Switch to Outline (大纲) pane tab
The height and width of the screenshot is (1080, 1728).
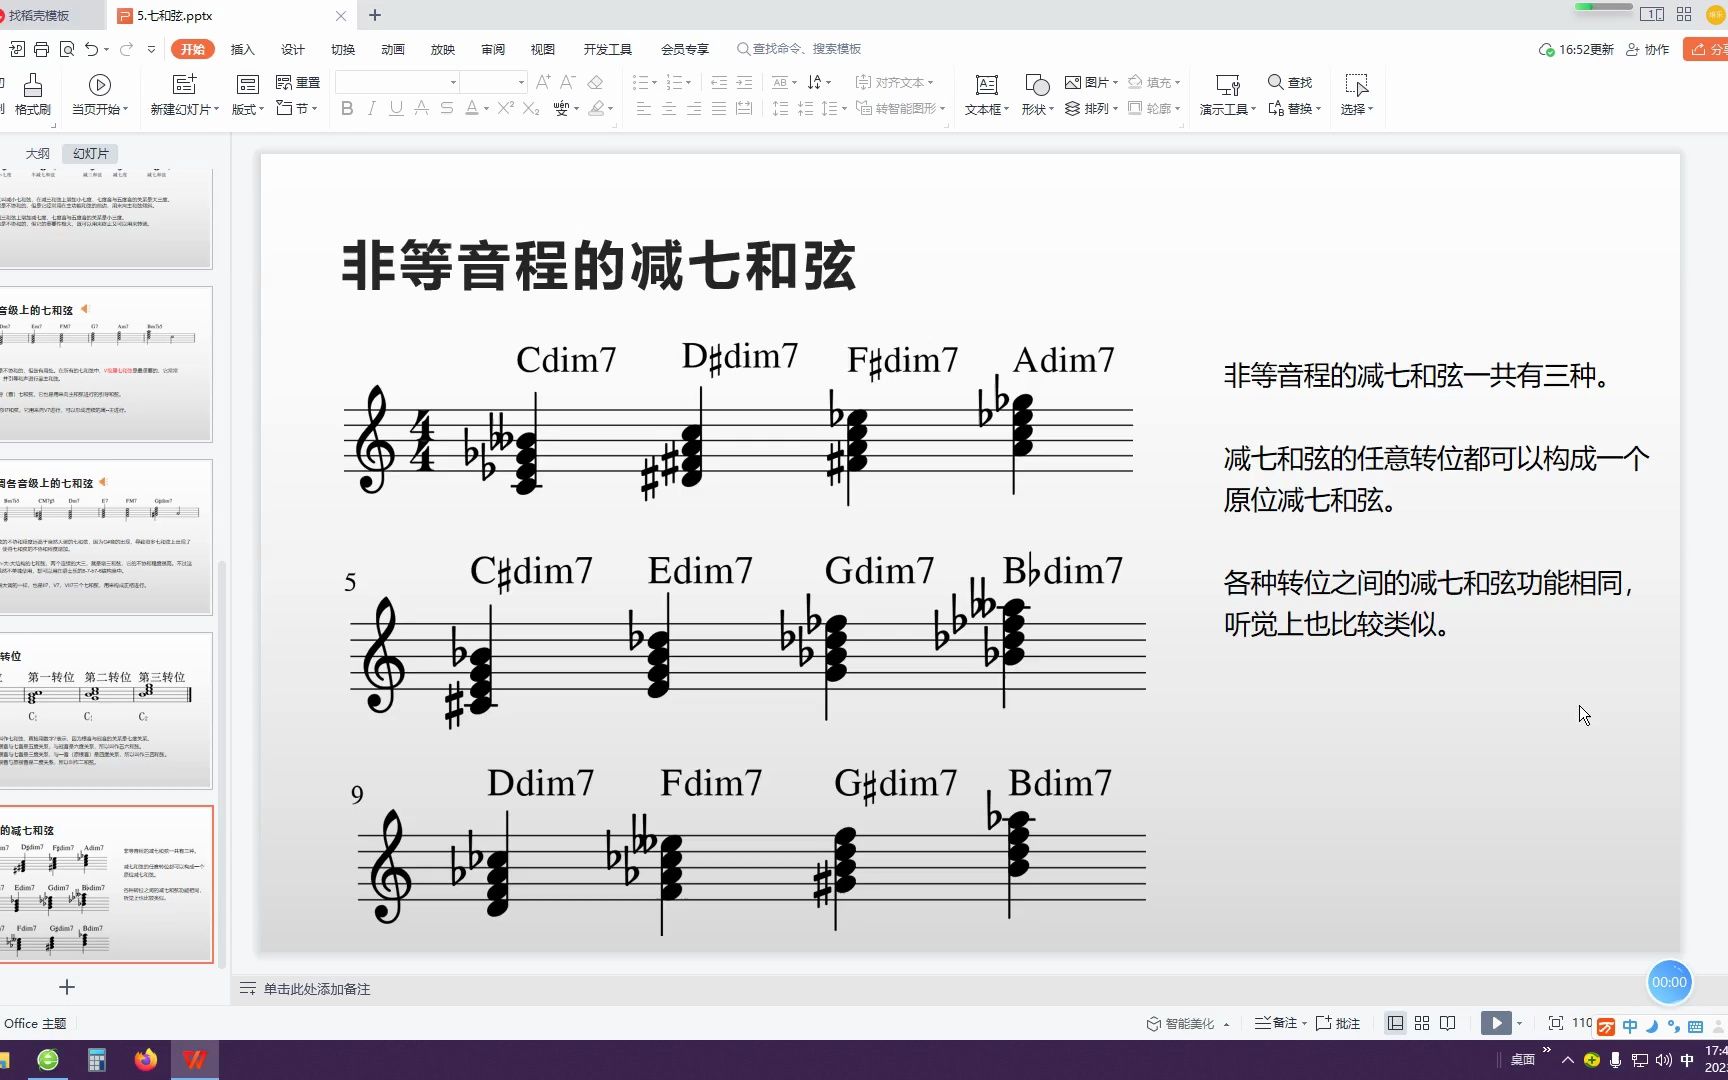[x=37, y=153]
